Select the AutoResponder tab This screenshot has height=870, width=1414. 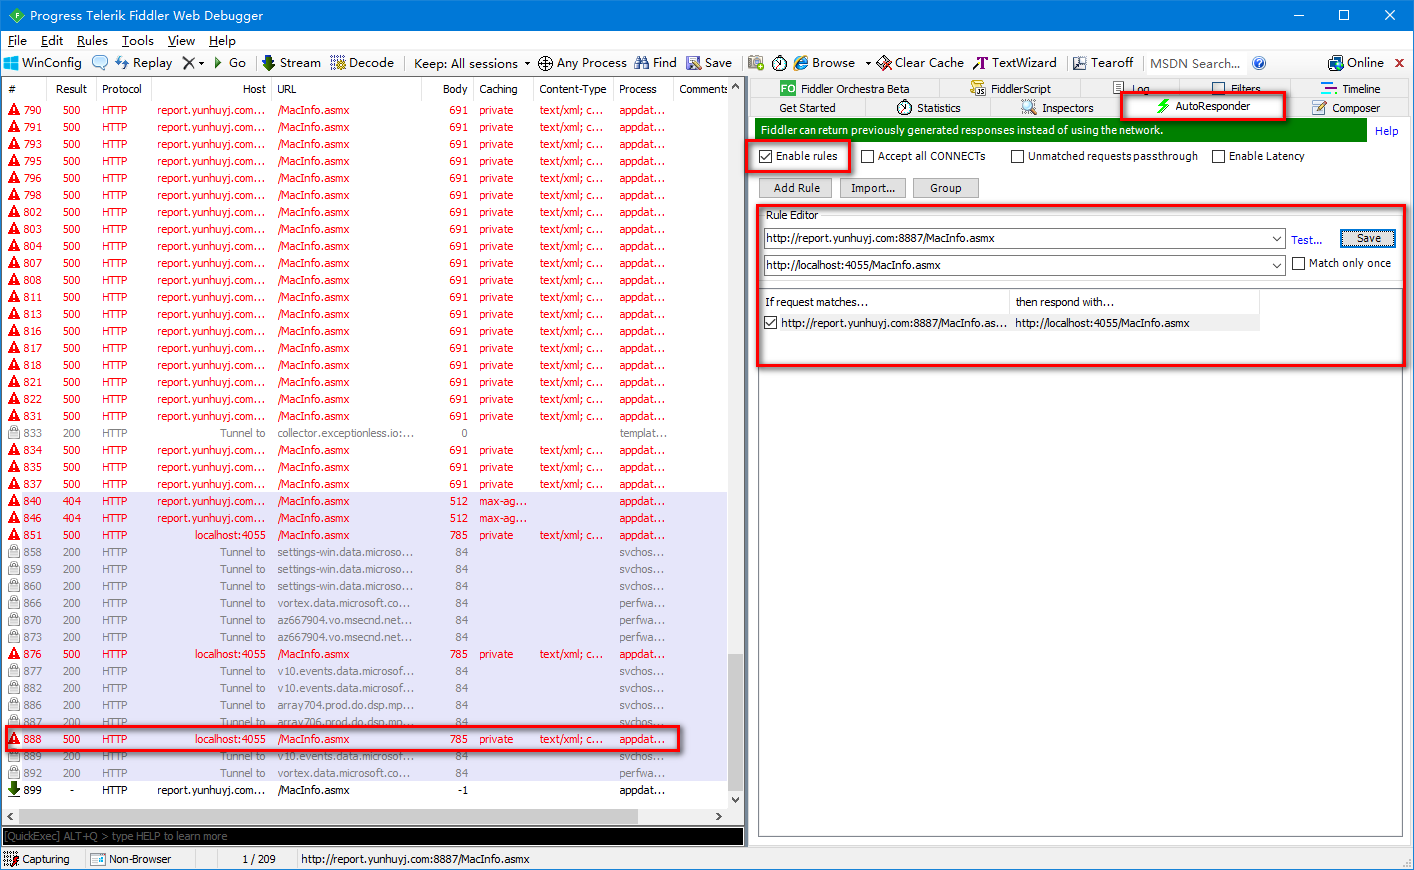(1203, 106)
